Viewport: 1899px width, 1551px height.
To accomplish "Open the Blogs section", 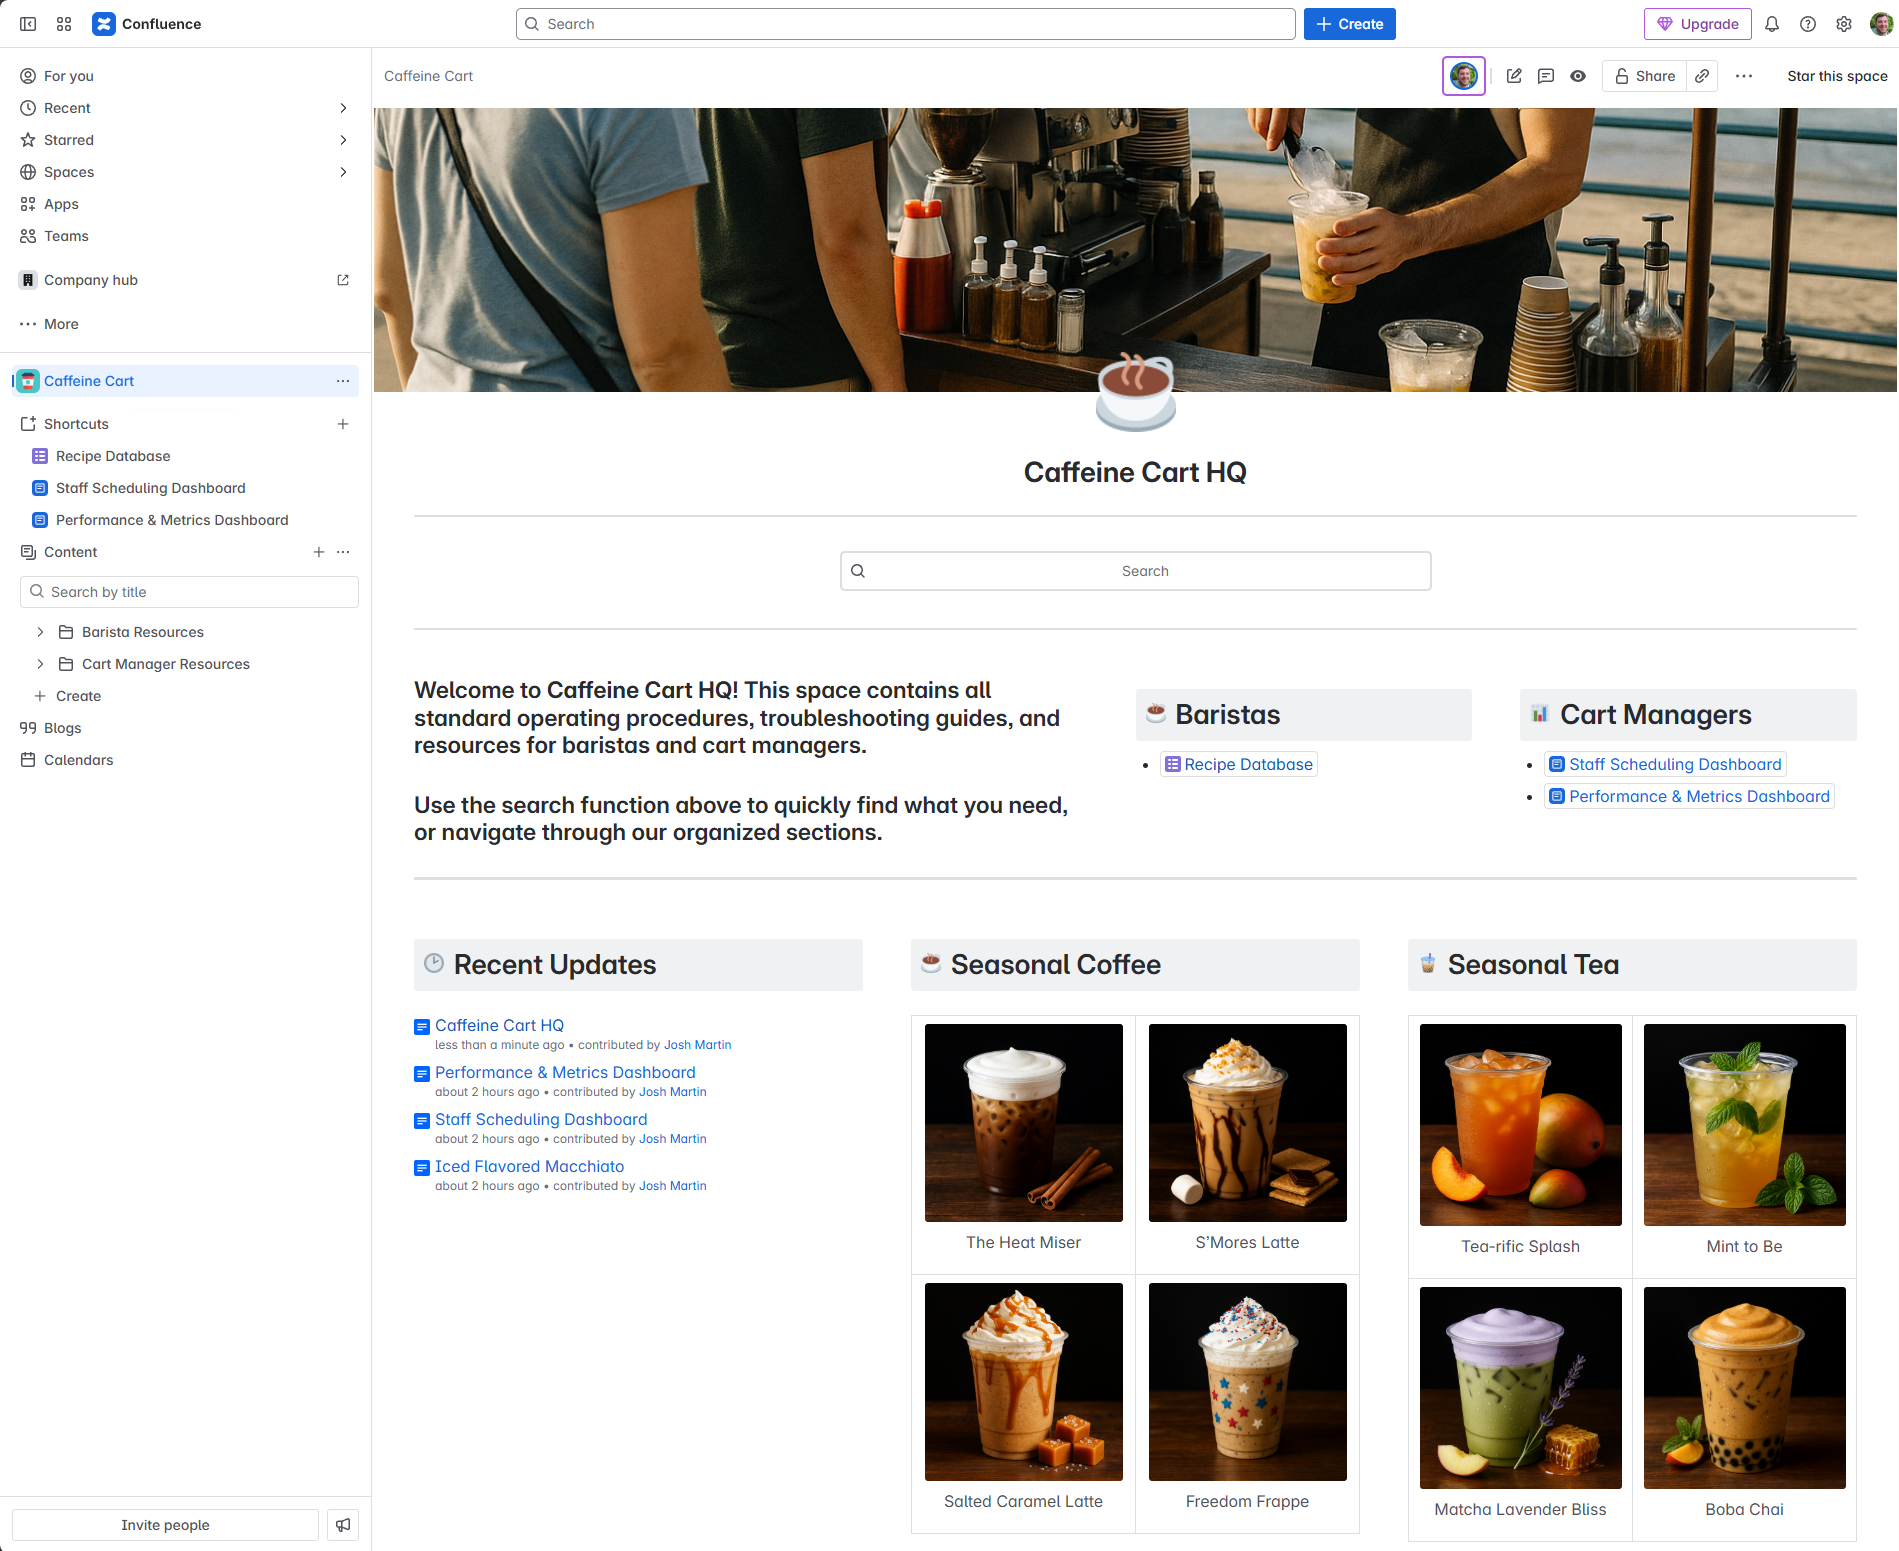I will pyautogui.click(x=62, y=728).
